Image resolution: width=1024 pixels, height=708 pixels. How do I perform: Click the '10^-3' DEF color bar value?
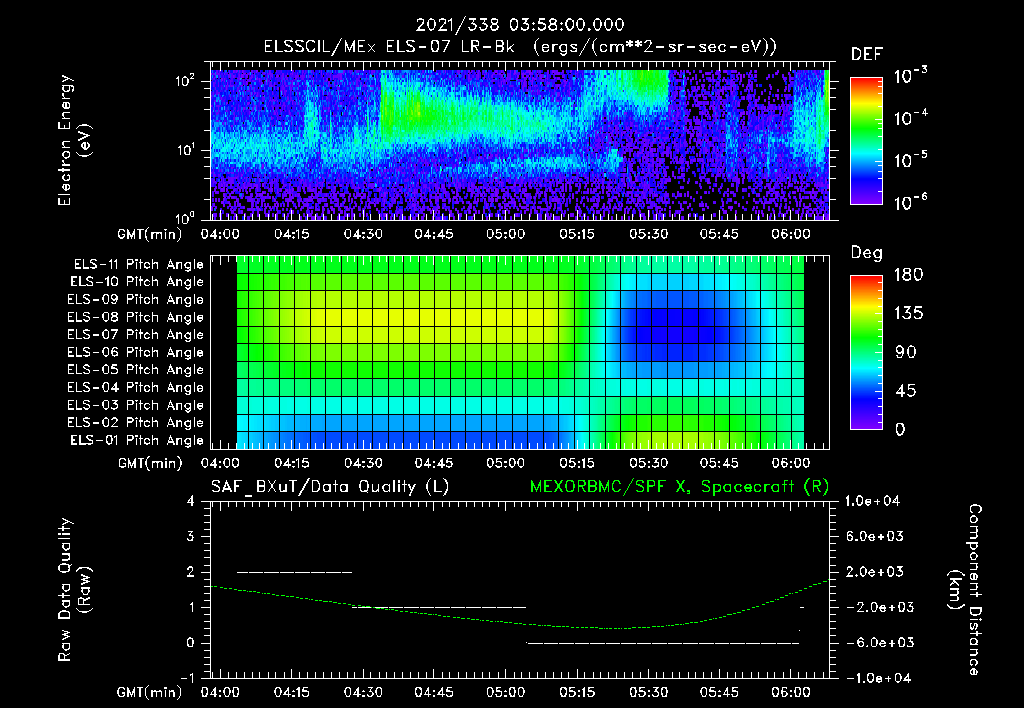point(910,76)
